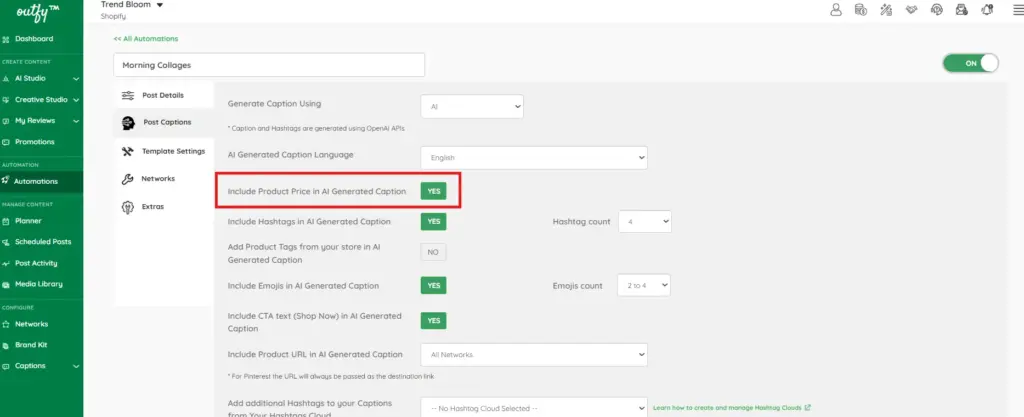Viewport: 1024px width, 417px height.
Task: Click the handshake partner icon
Action: click(x=912, y=9)
